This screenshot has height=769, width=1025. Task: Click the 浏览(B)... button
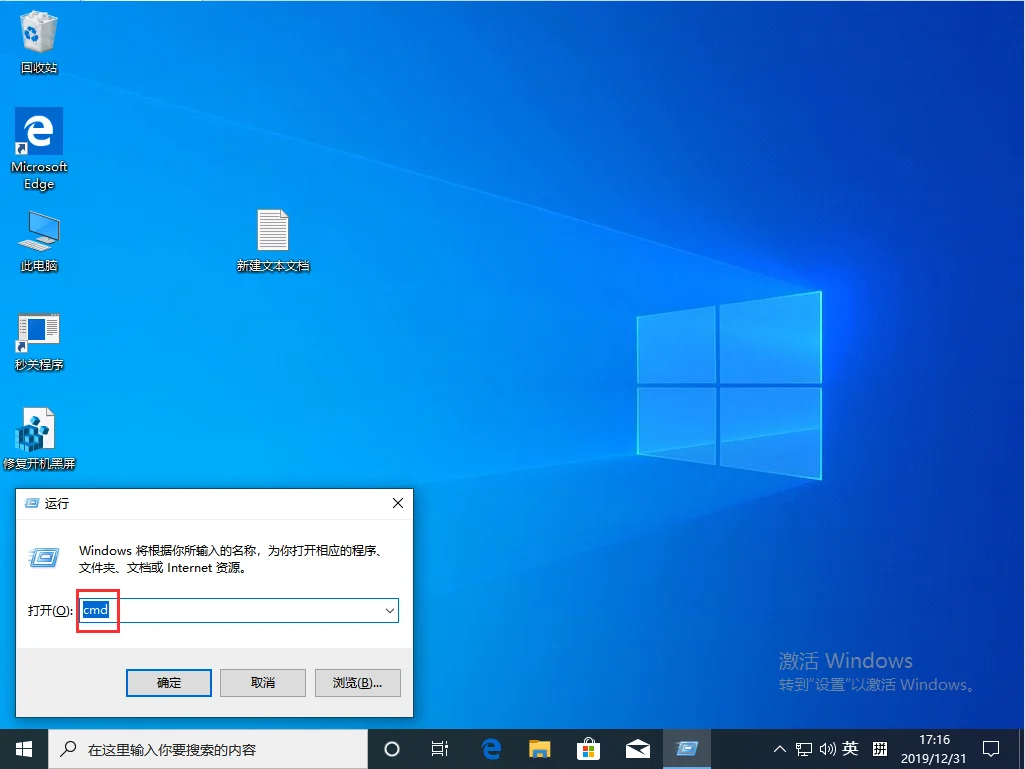click(x=358, y=683)
